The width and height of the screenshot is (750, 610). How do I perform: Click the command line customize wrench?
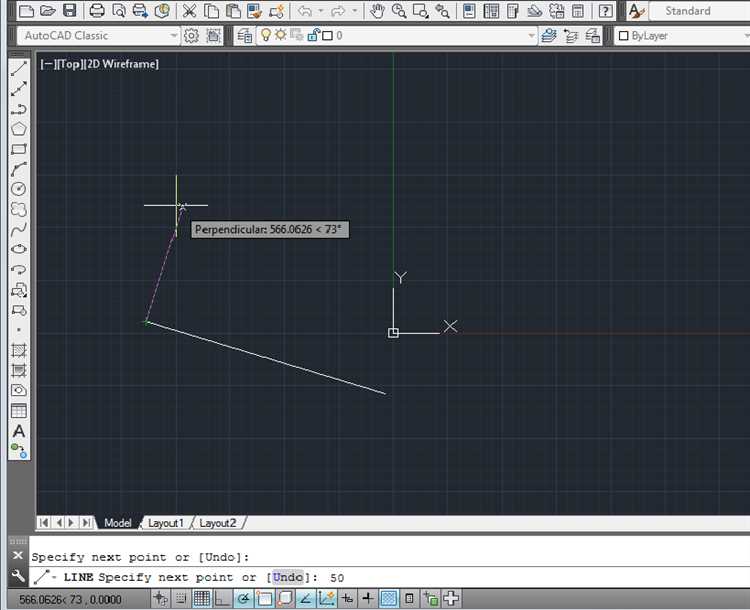[18, 576]
